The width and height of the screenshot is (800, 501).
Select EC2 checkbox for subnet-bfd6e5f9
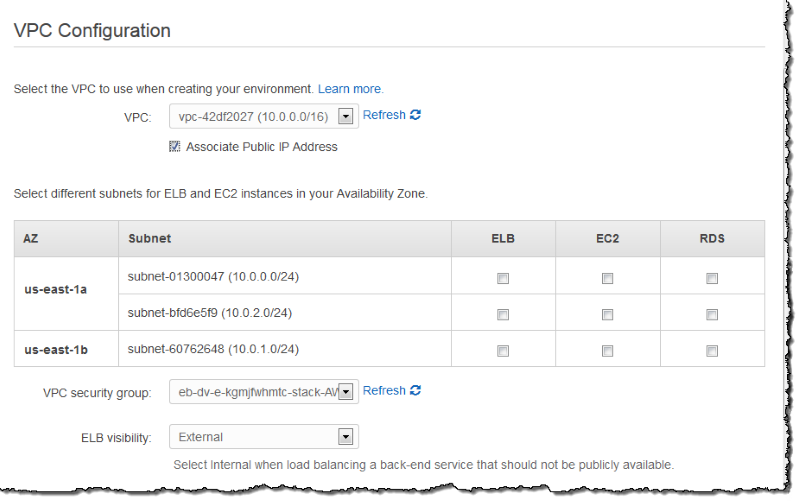[x=607, y=314]
